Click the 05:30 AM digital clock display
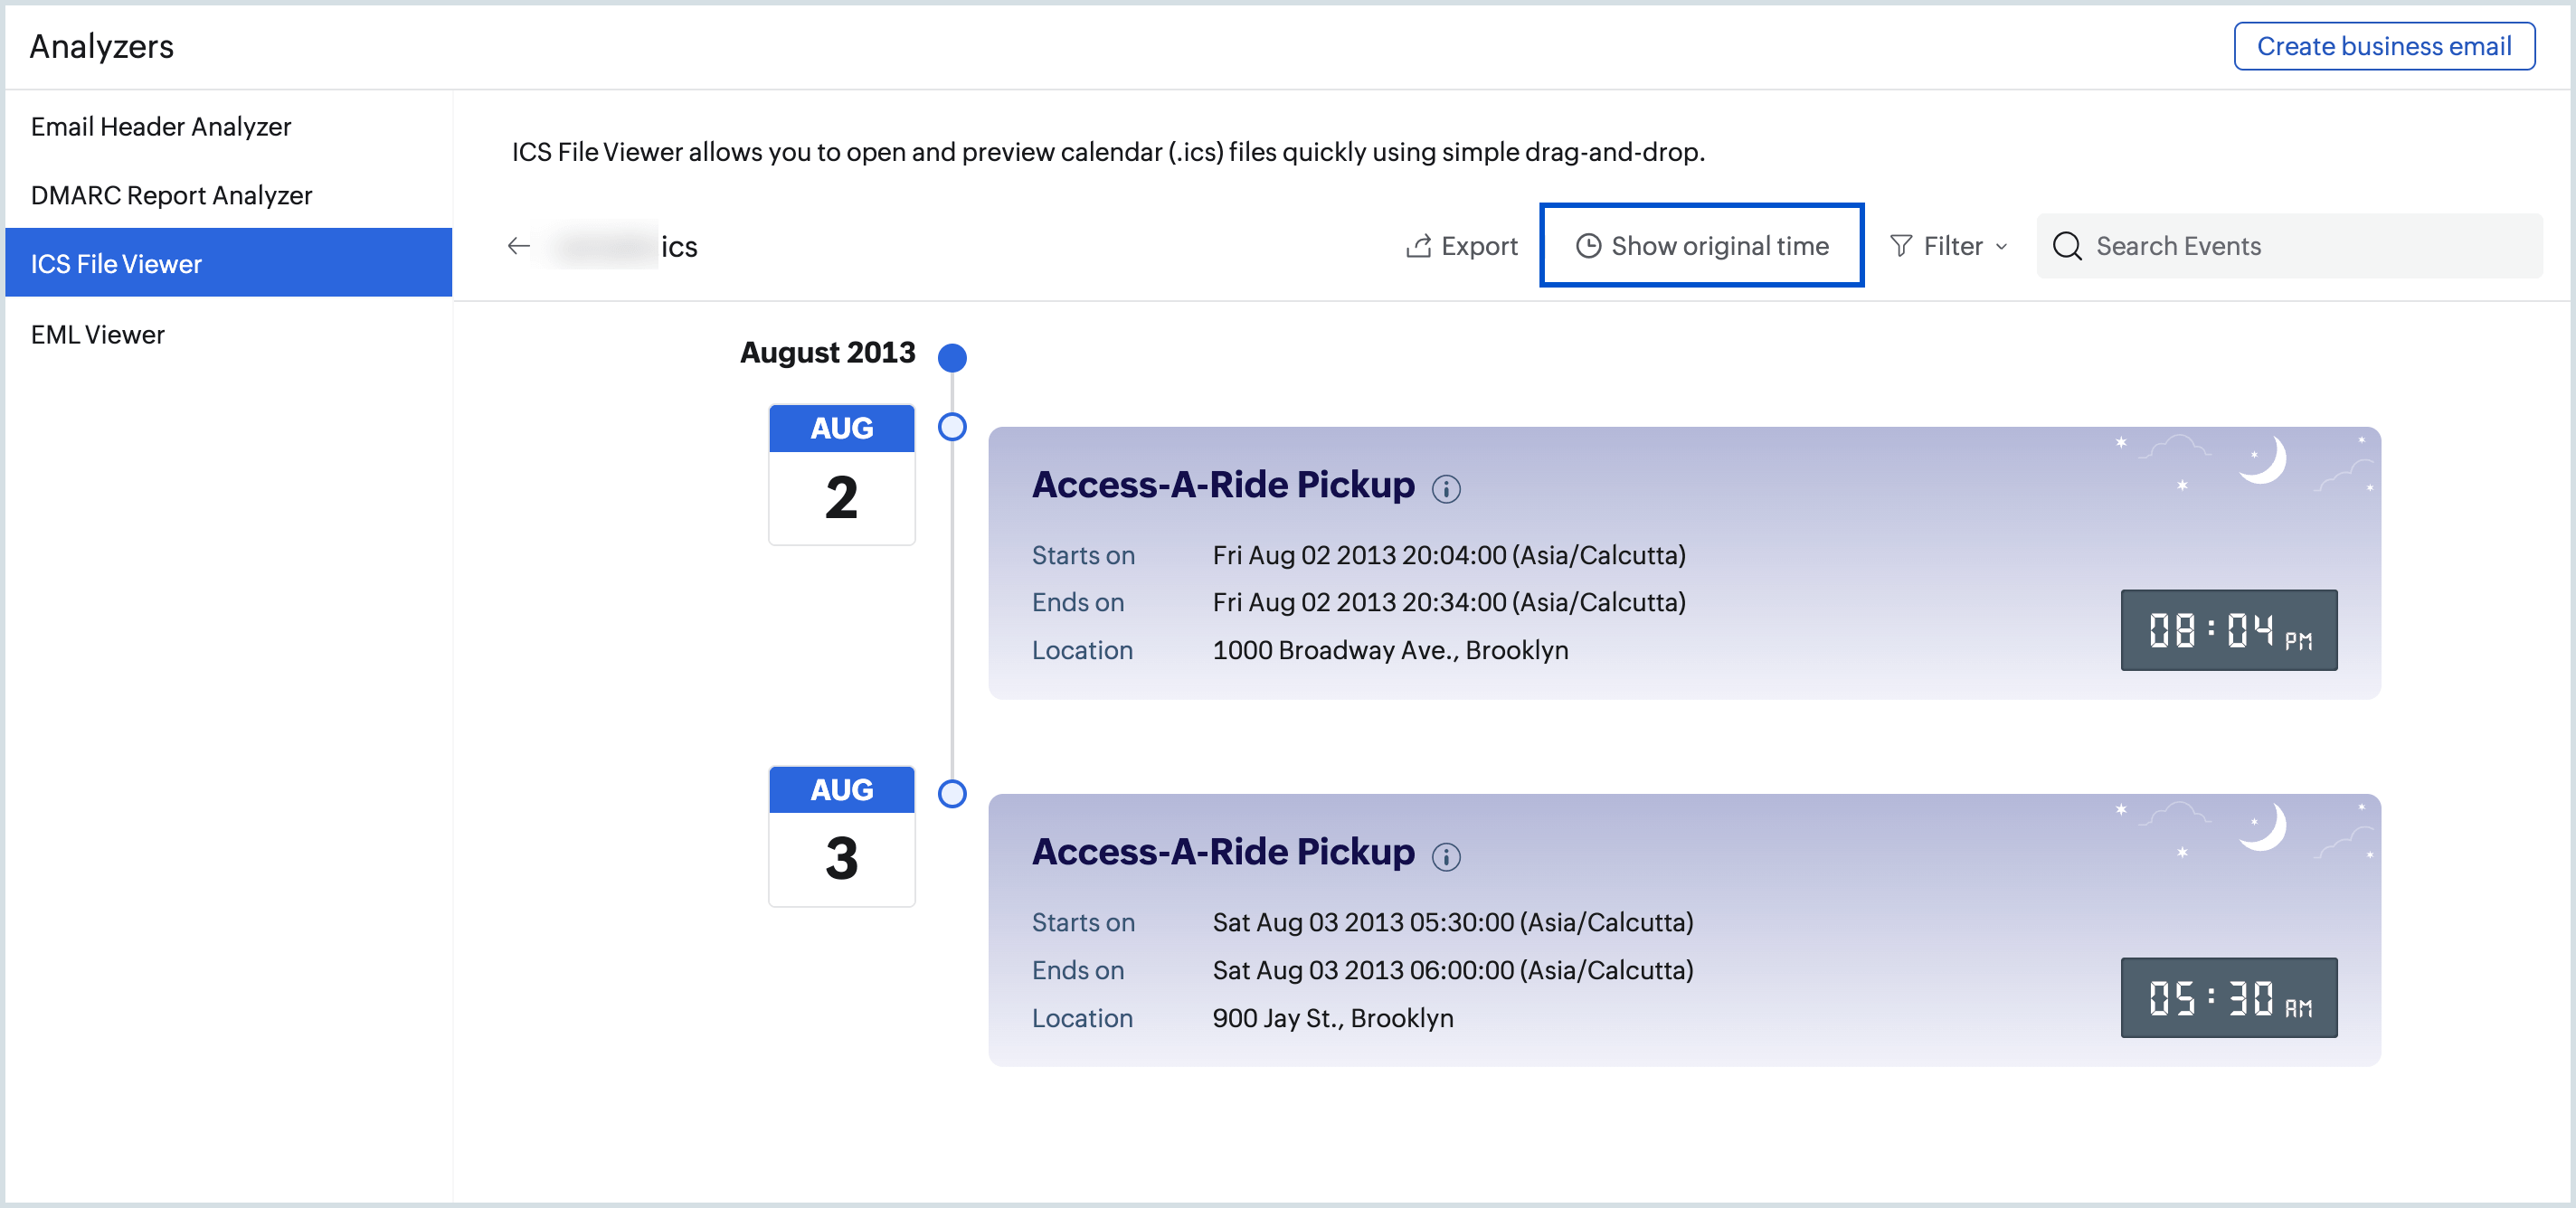Viewport: 2576px width, 1208px height. (x=2229, y=998)
